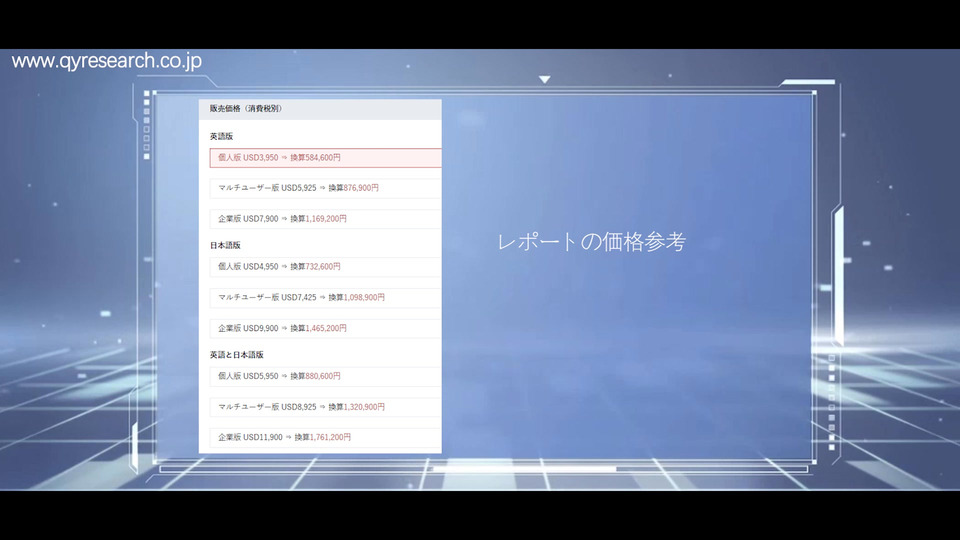This screenshot has width=960, height=540.
Task: Click the www.qyresearch.co.jp website address
Action: pos(107,61)
